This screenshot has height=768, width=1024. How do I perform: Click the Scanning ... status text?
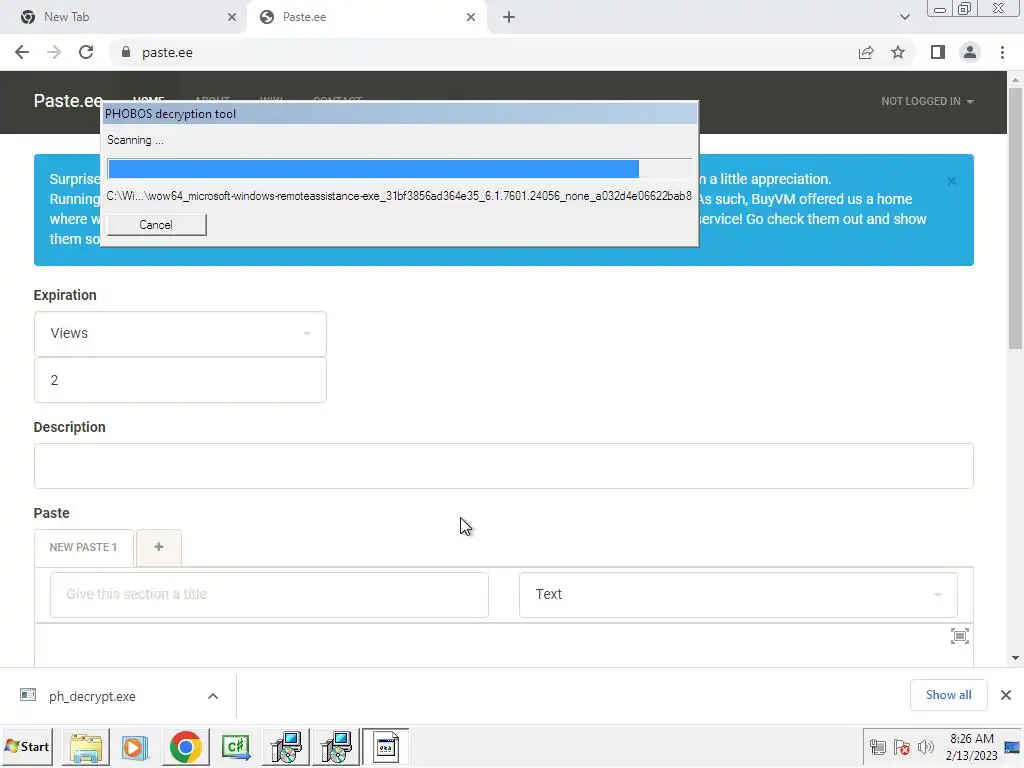tap(135, 140)
